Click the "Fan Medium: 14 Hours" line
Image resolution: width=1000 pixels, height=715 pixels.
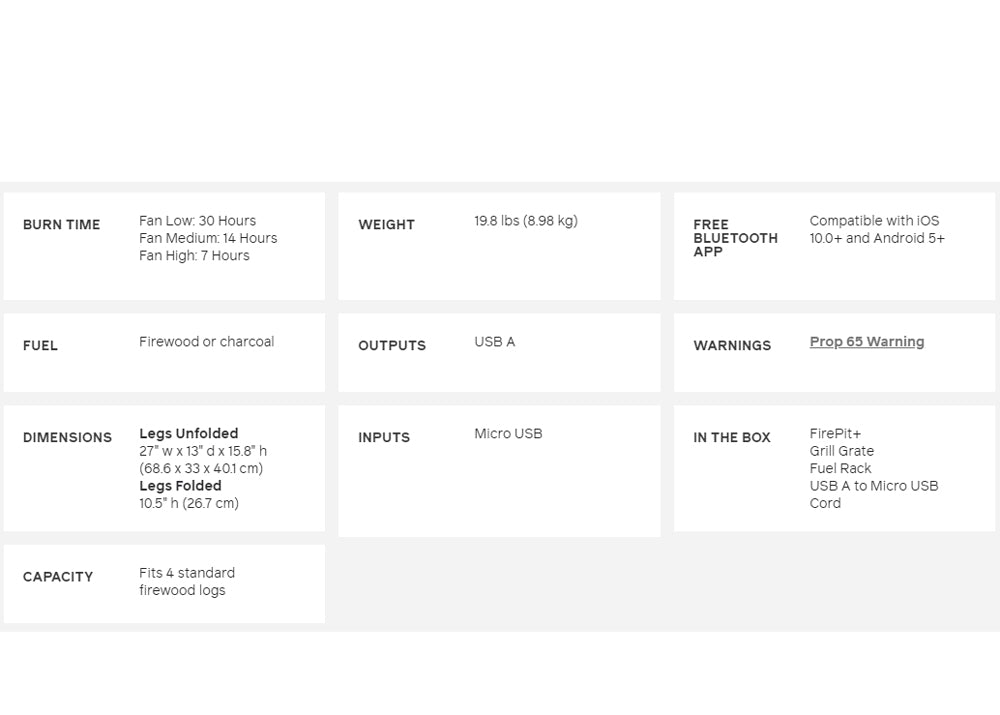coord(208,238)
